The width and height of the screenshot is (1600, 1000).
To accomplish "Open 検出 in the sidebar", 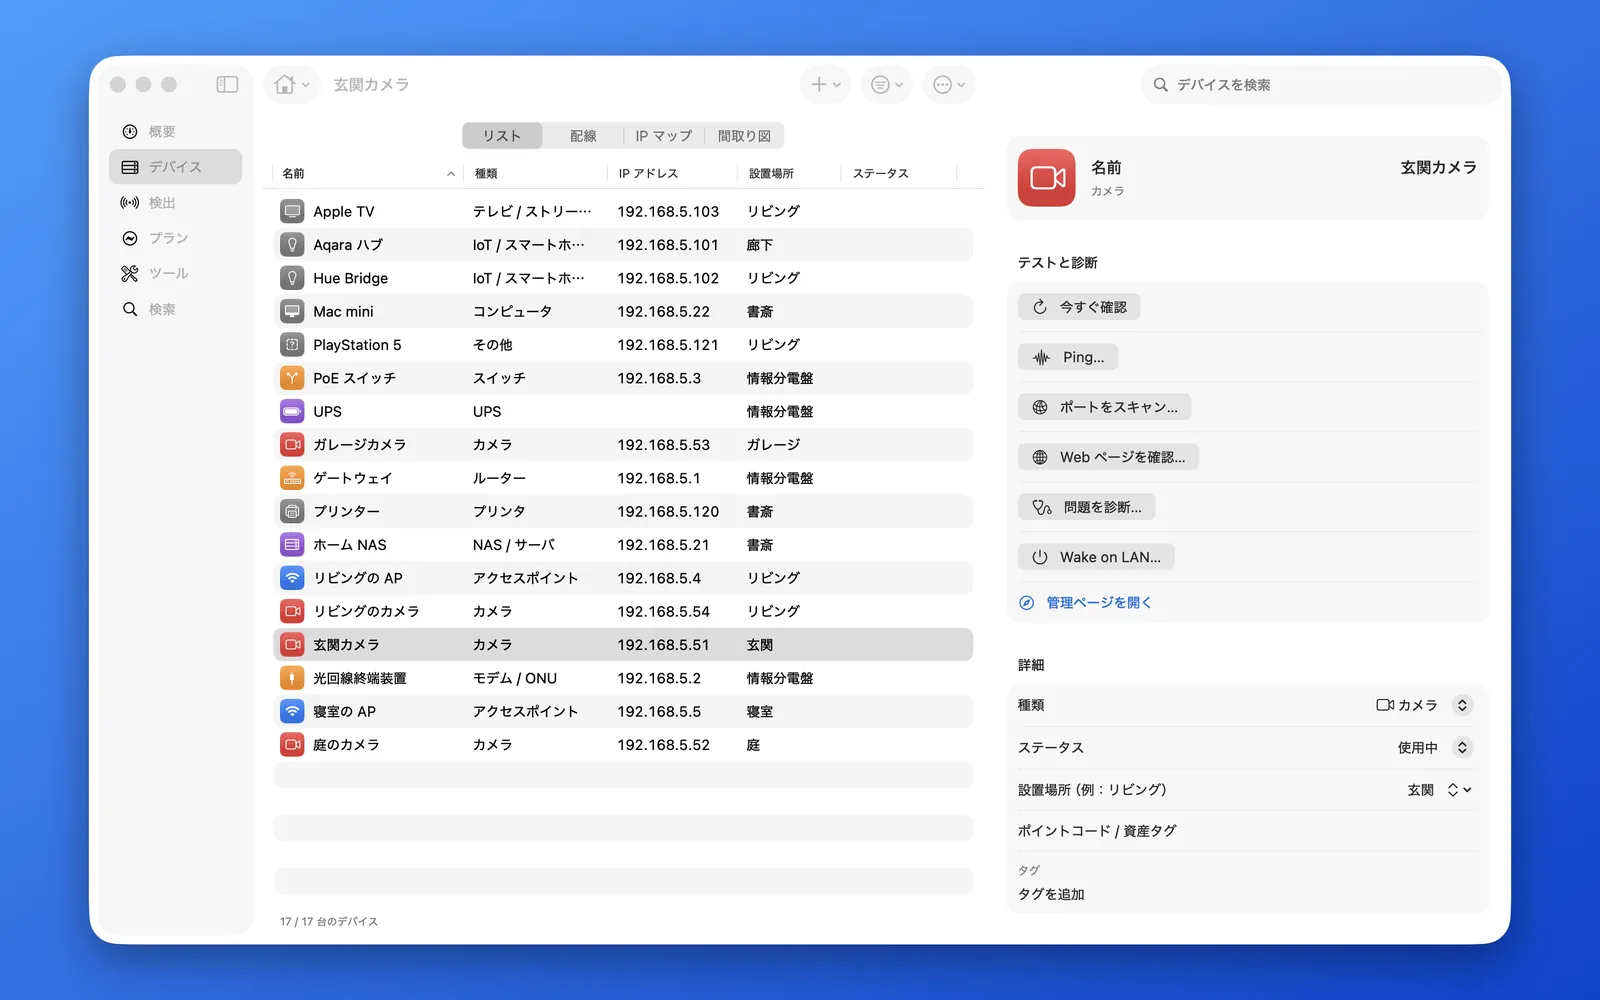I will (x=175, y=203).
